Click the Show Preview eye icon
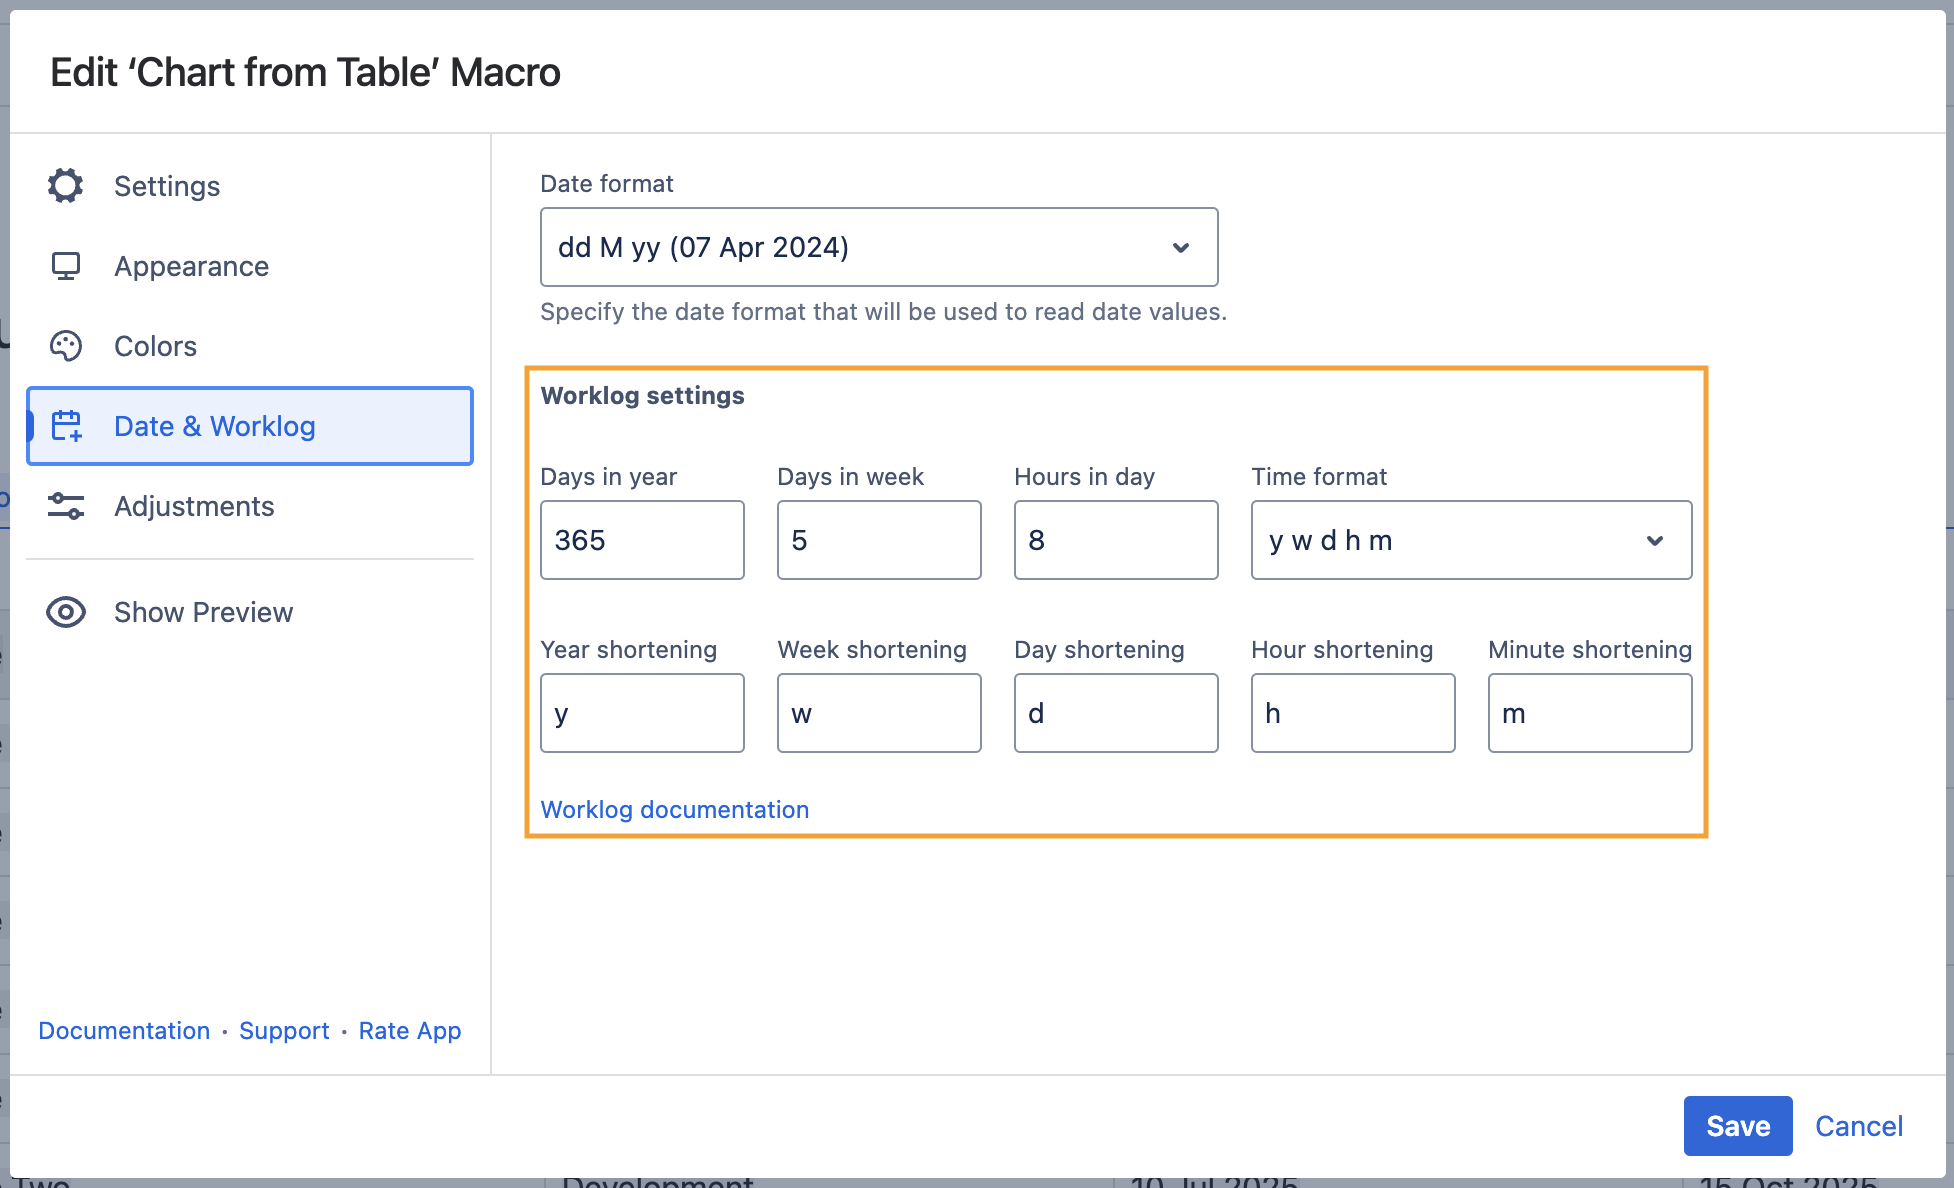Screen dimensions: 1954x1188 tap(66, 612)
